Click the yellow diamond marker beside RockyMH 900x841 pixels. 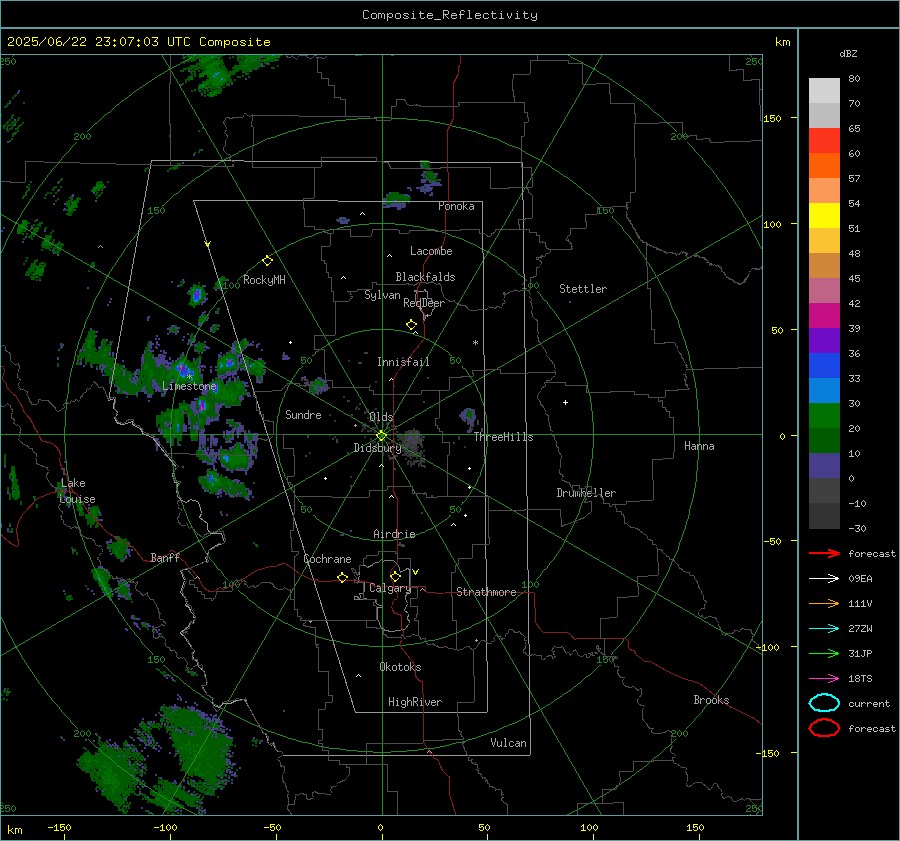tap(267, 261)
